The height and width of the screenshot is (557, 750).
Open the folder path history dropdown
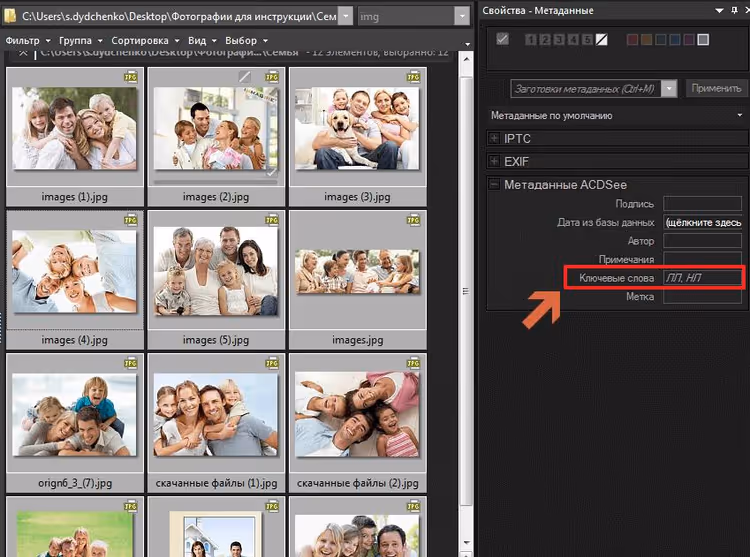click(x=345, y=16)
